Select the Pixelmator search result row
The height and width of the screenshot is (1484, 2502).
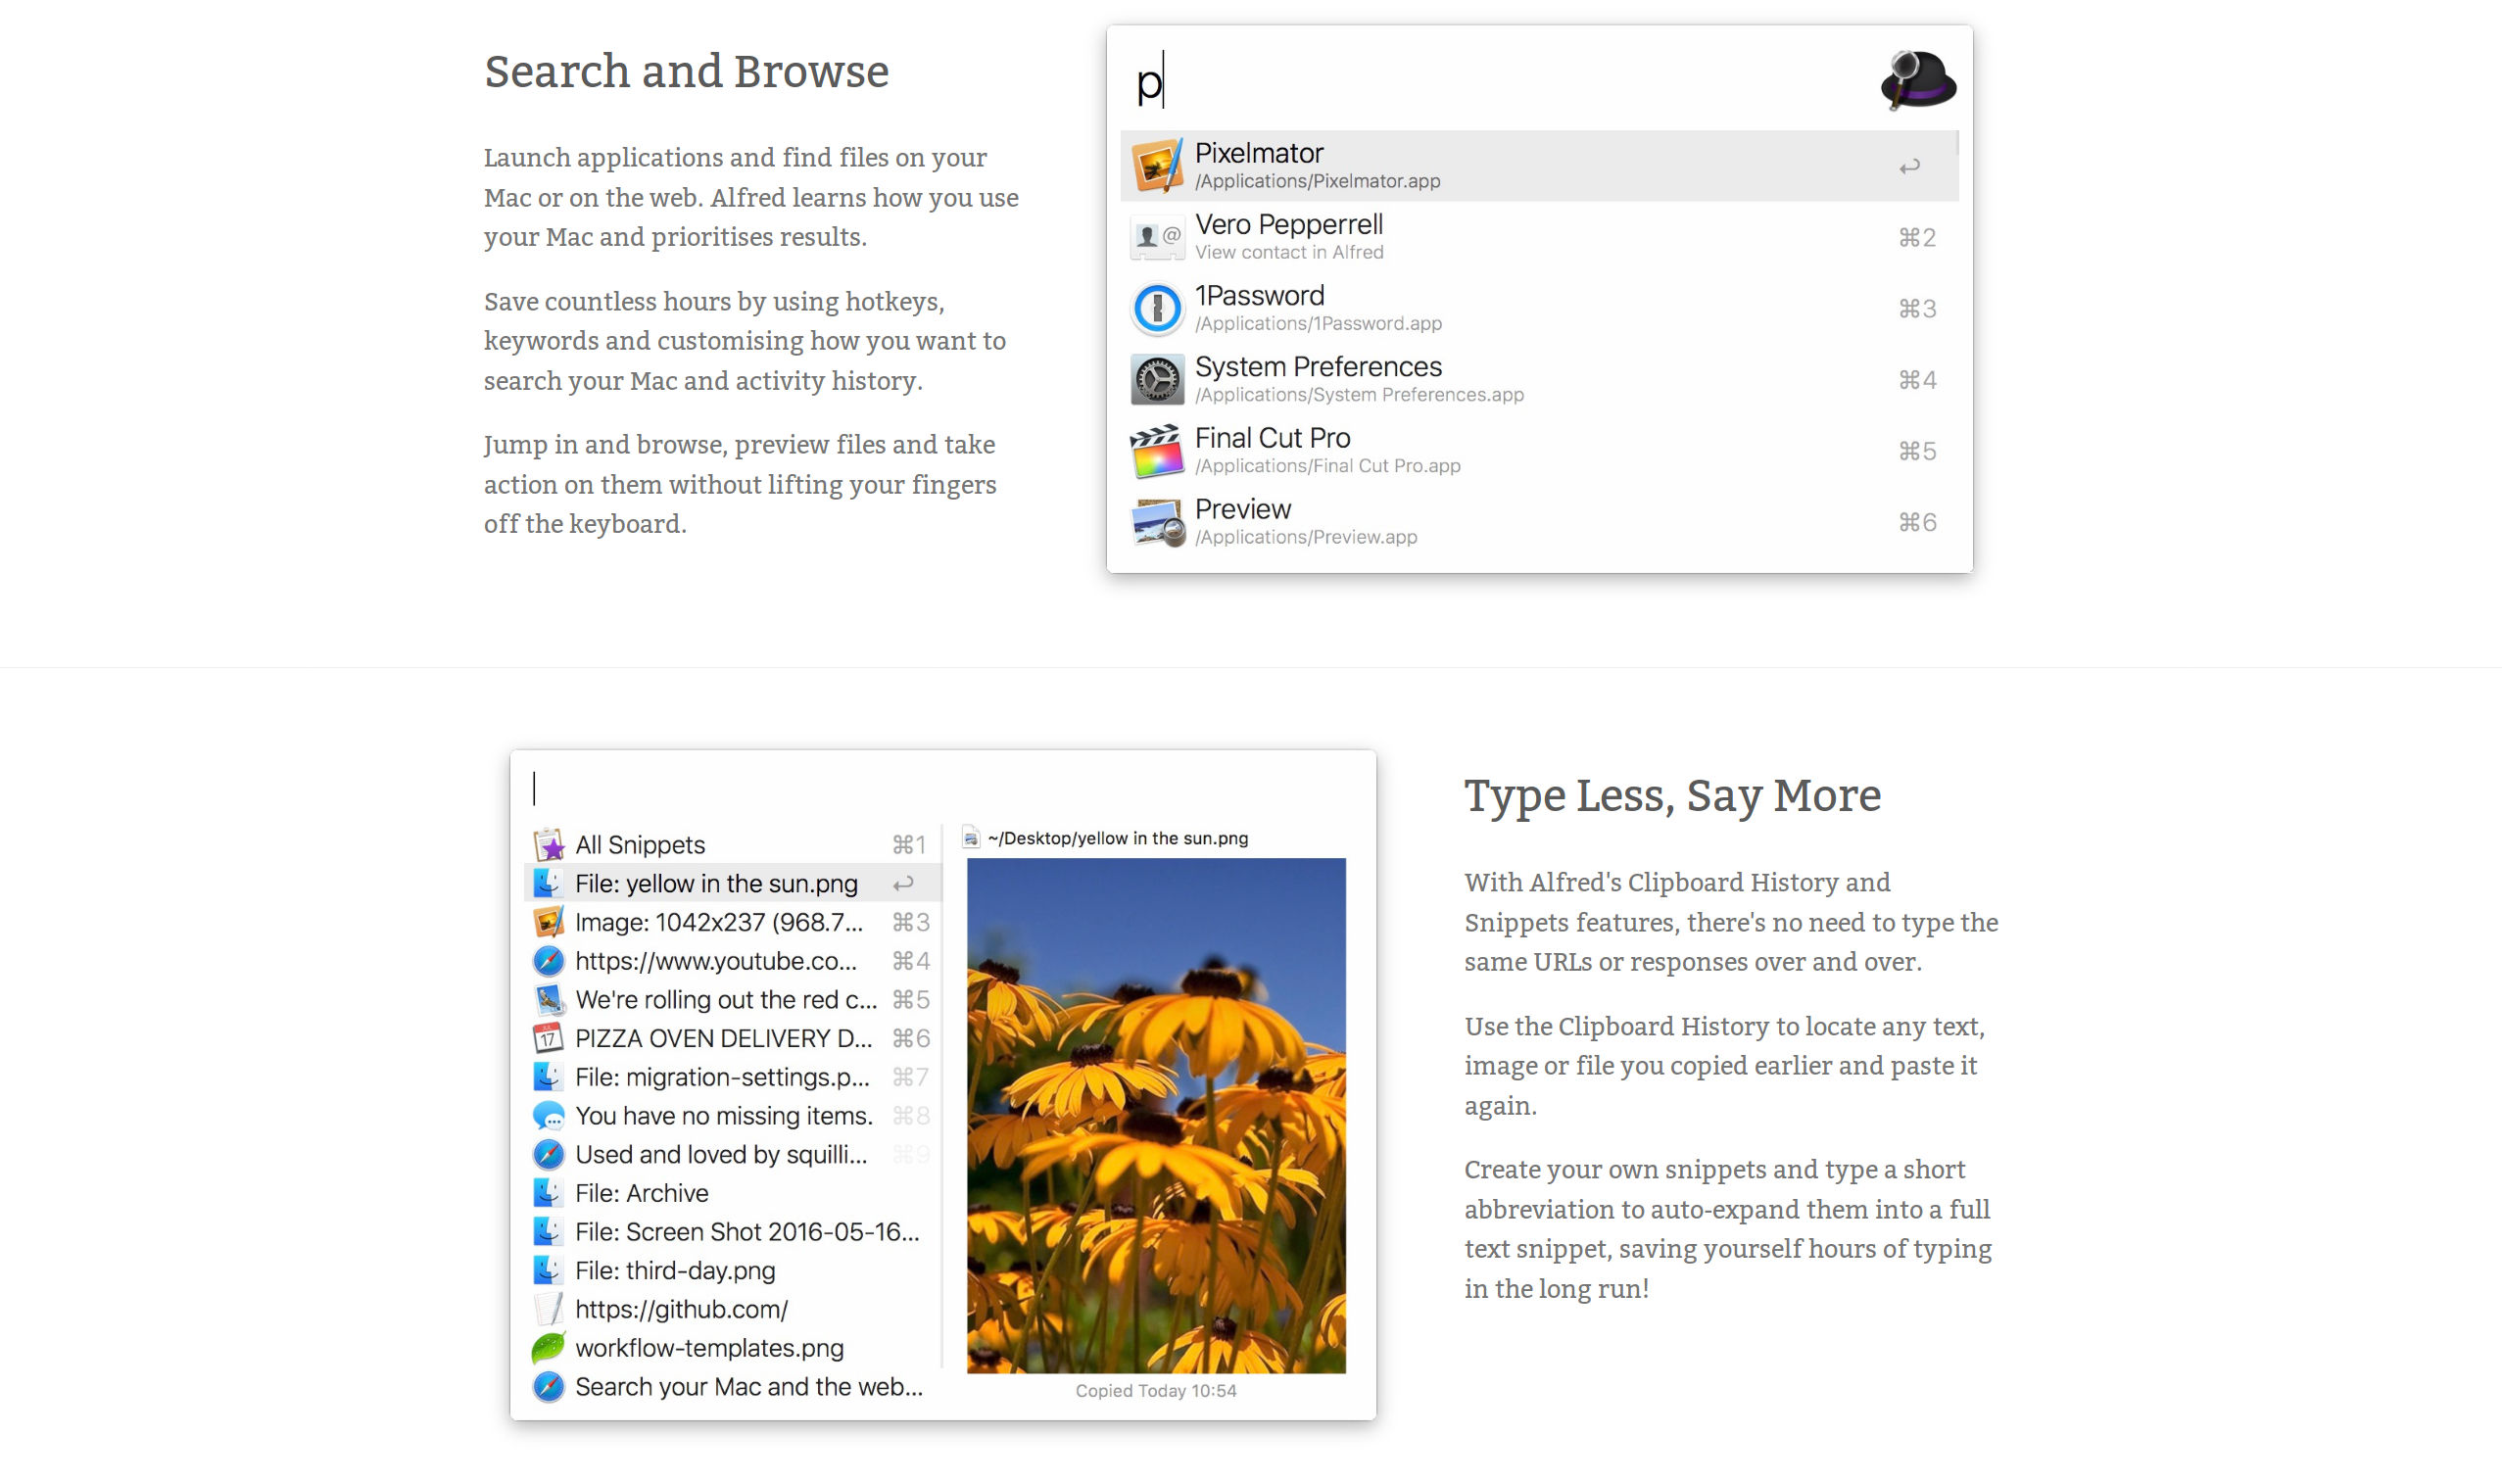tap(1538, 166)
